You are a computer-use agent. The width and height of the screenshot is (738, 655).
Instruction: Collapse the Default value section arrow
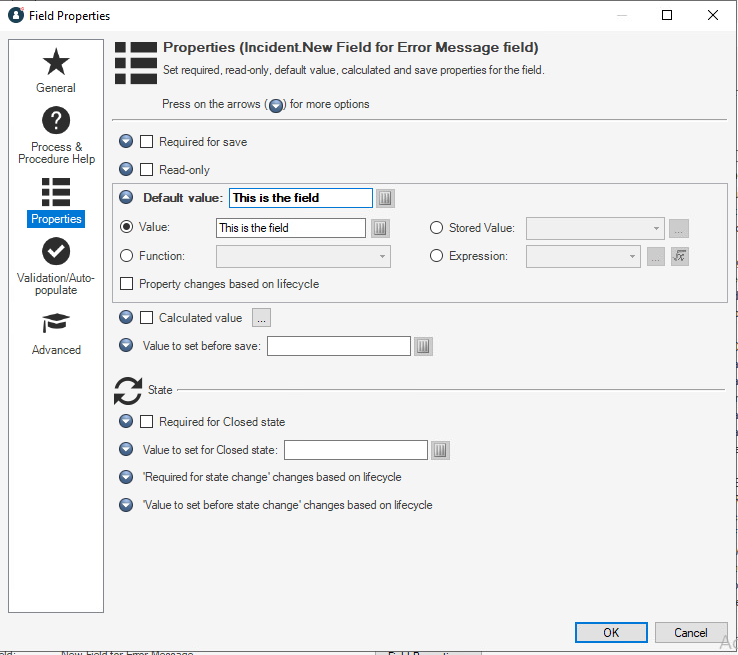126,198
